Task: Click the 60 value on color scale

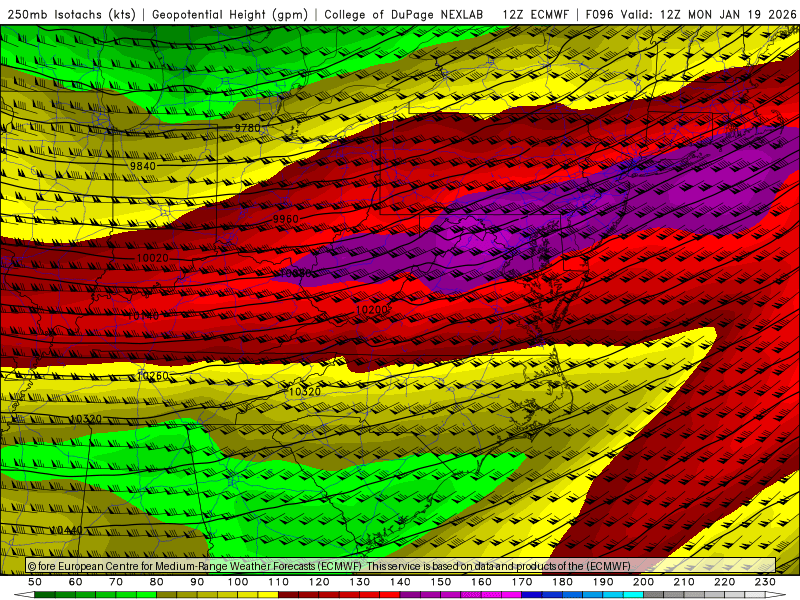Action: (x=75, y=582)
